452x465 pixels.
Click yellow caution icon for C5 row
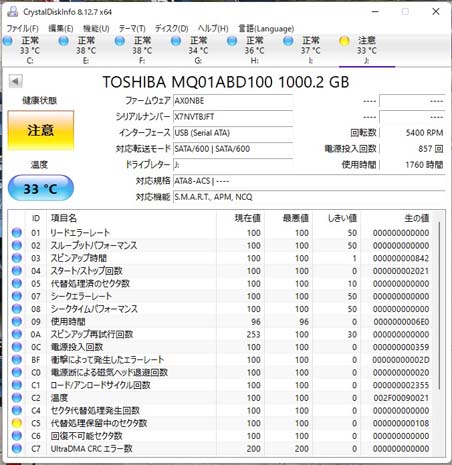[17, 423]
